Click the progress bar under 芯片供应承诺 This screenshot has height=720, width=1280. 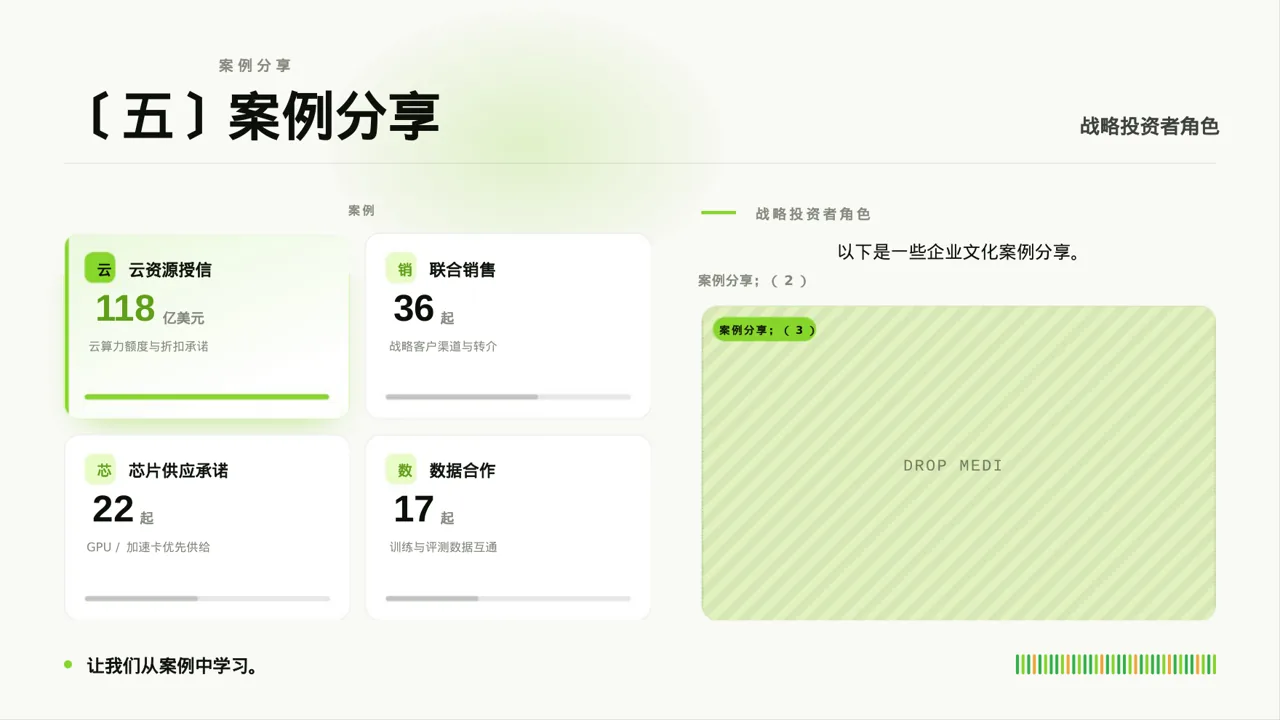(x=207, y=598)
